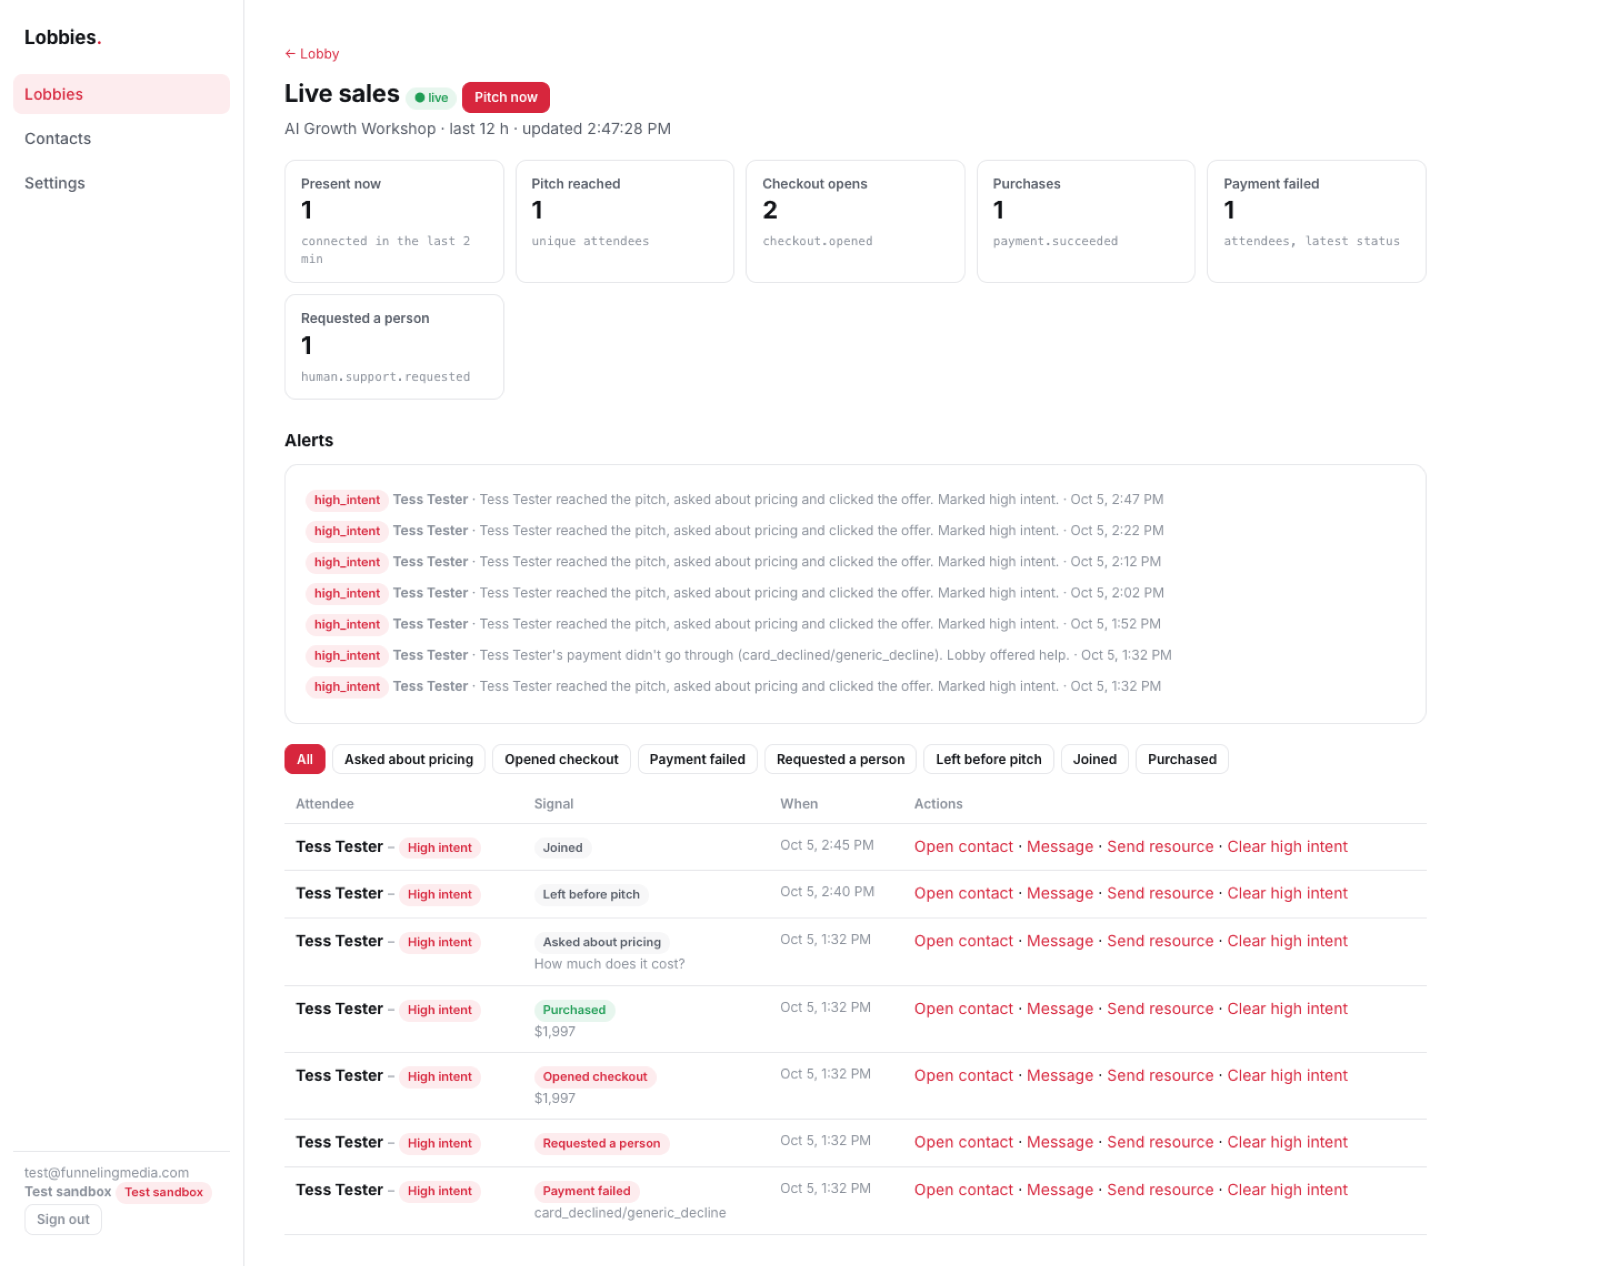Click the Present now stat card
Viewport: 1600px width, 1266px height.
(x=394, y=221)
